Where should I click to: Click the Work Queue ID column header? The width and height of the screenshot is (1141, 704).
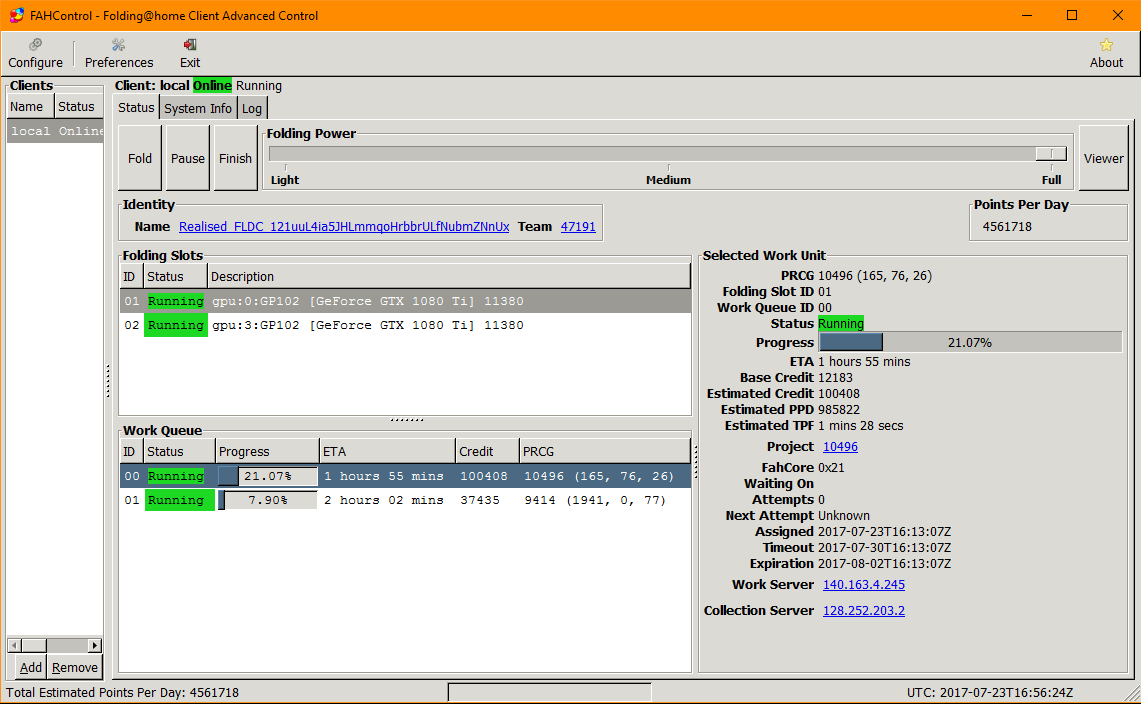131,451
